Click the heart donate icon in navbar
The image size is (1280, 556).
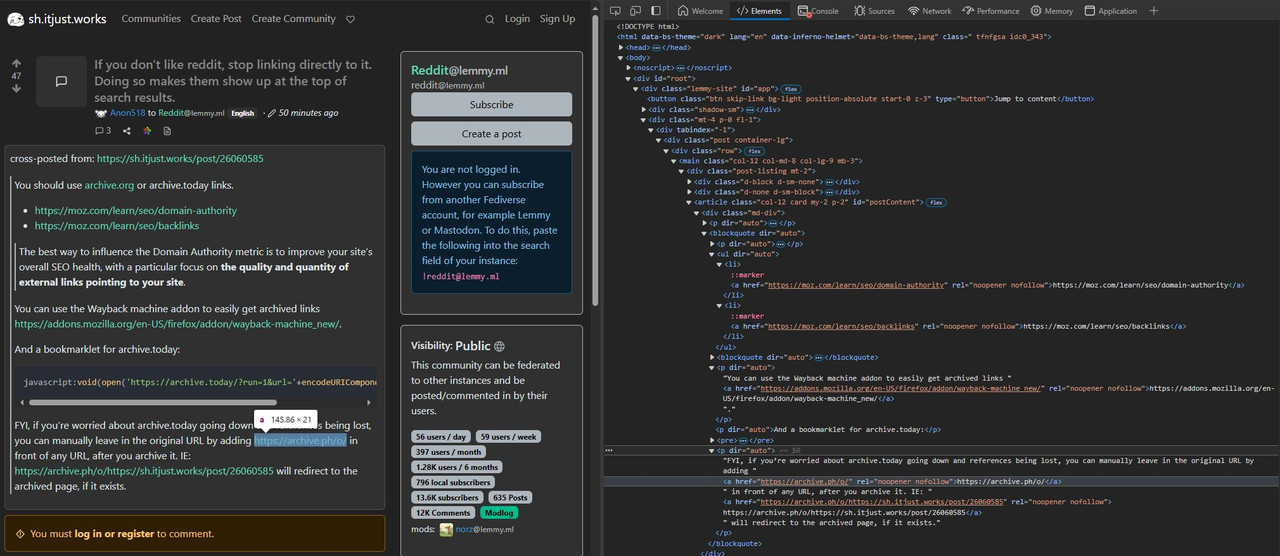coord(350,19)
